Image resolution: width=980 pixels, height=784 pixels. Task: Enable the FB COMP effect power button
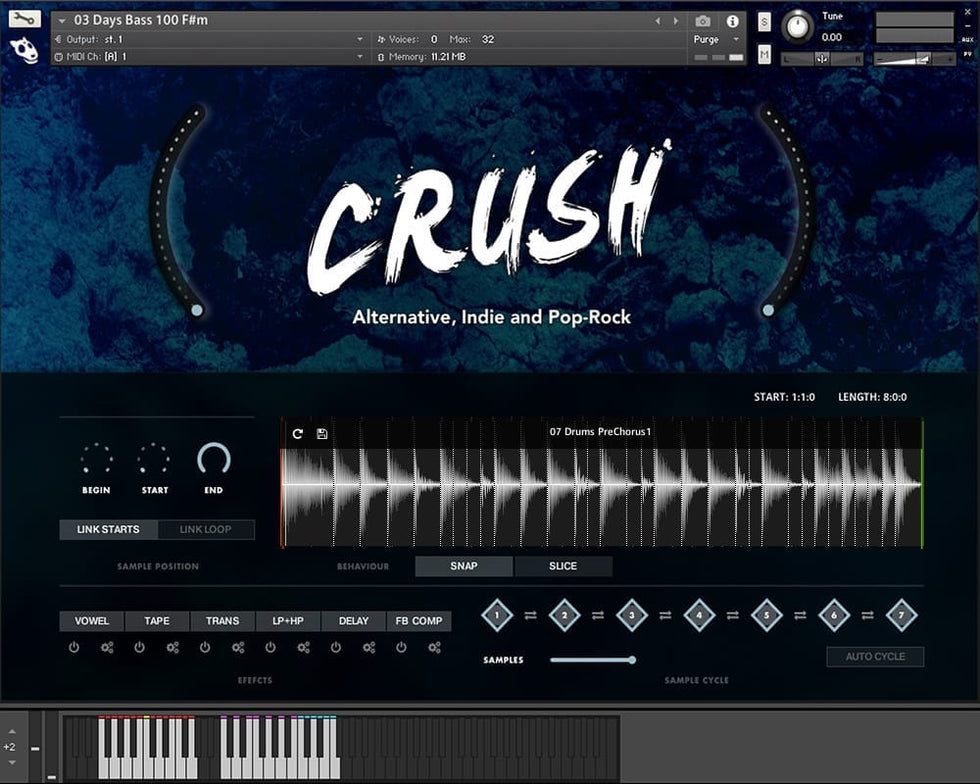tap(401, 648)
